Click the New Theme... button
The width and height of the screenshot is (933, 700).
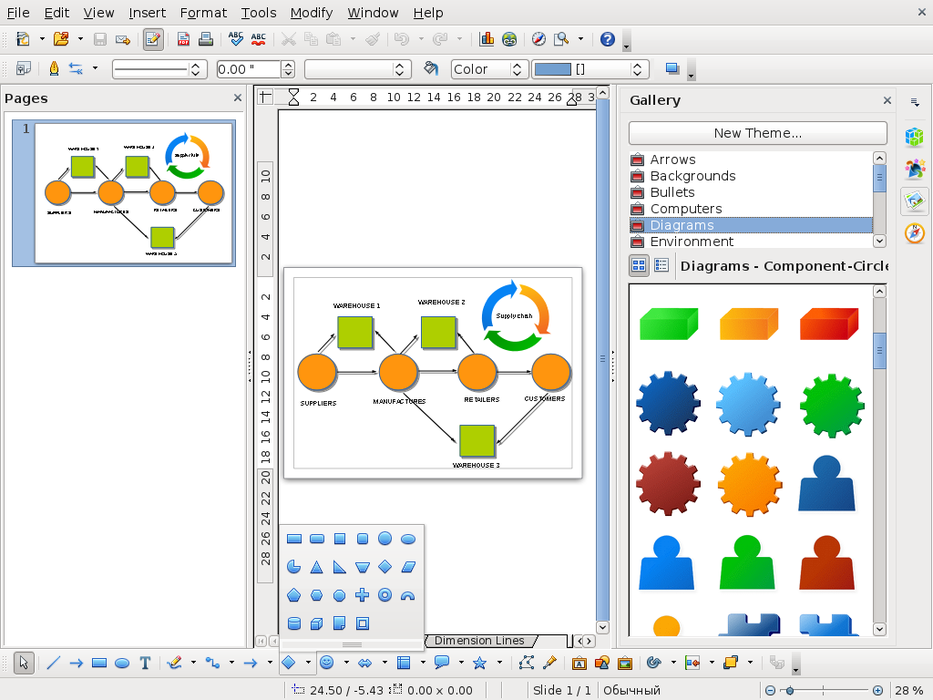757,133
